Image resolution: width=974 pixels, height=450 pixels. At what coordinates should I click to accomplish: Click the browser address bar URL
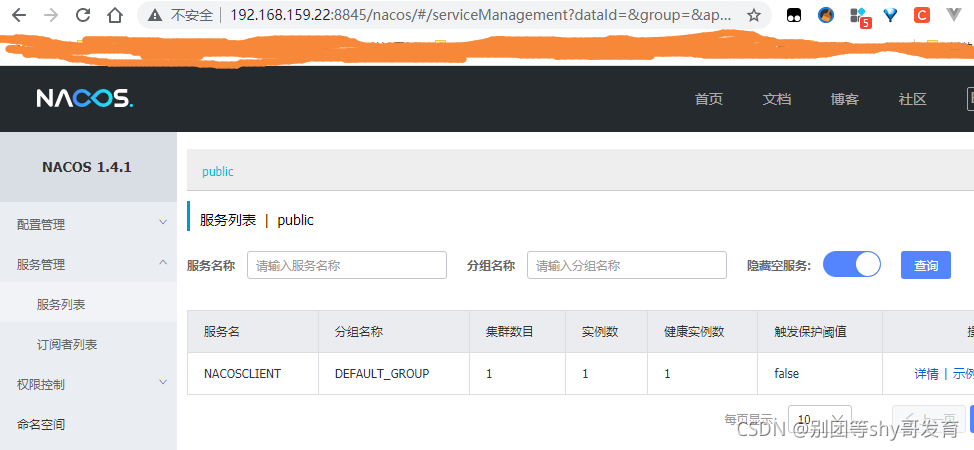483,15
